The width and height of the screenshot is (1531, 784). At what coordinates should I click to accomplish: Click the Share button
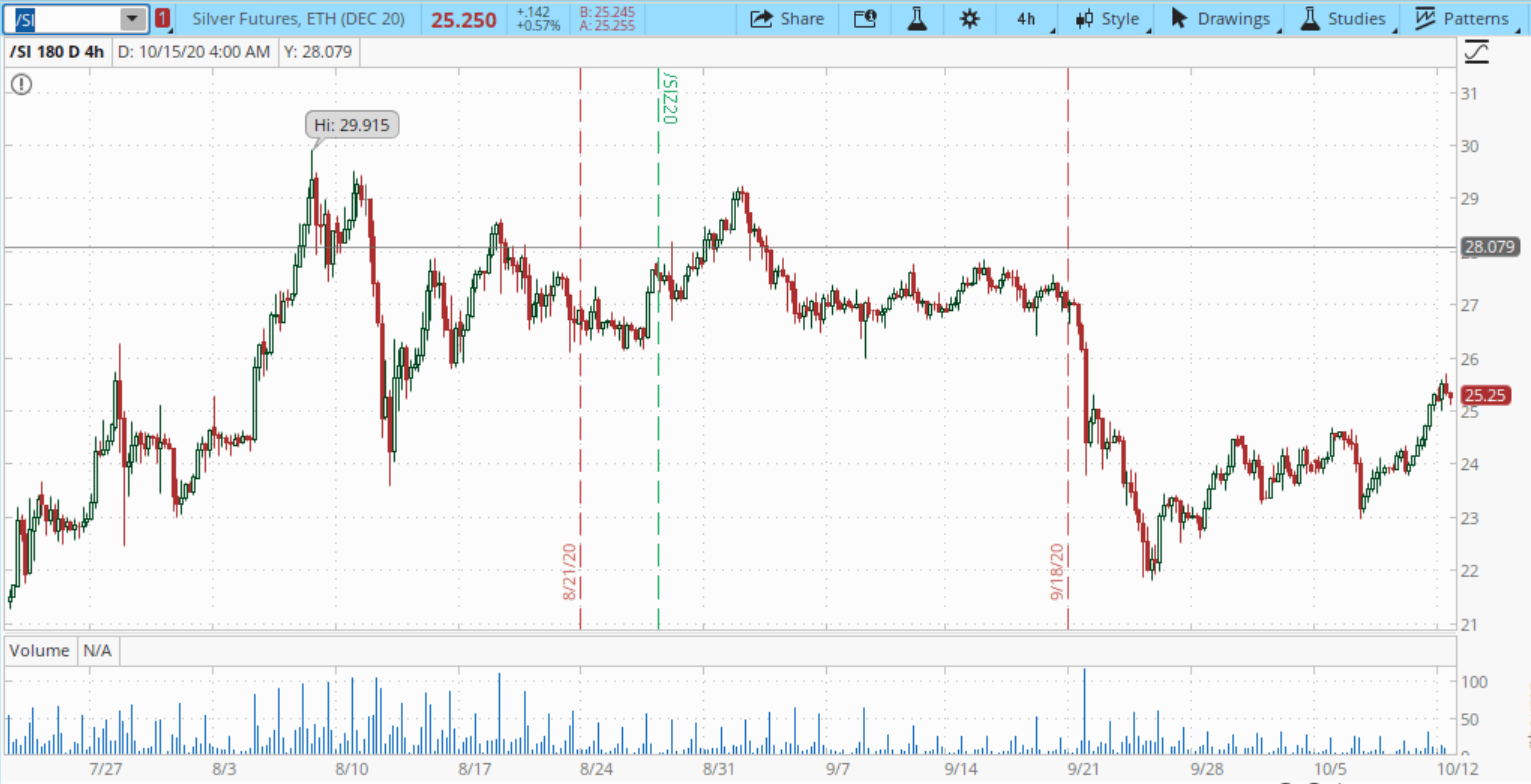click(787, 19)
